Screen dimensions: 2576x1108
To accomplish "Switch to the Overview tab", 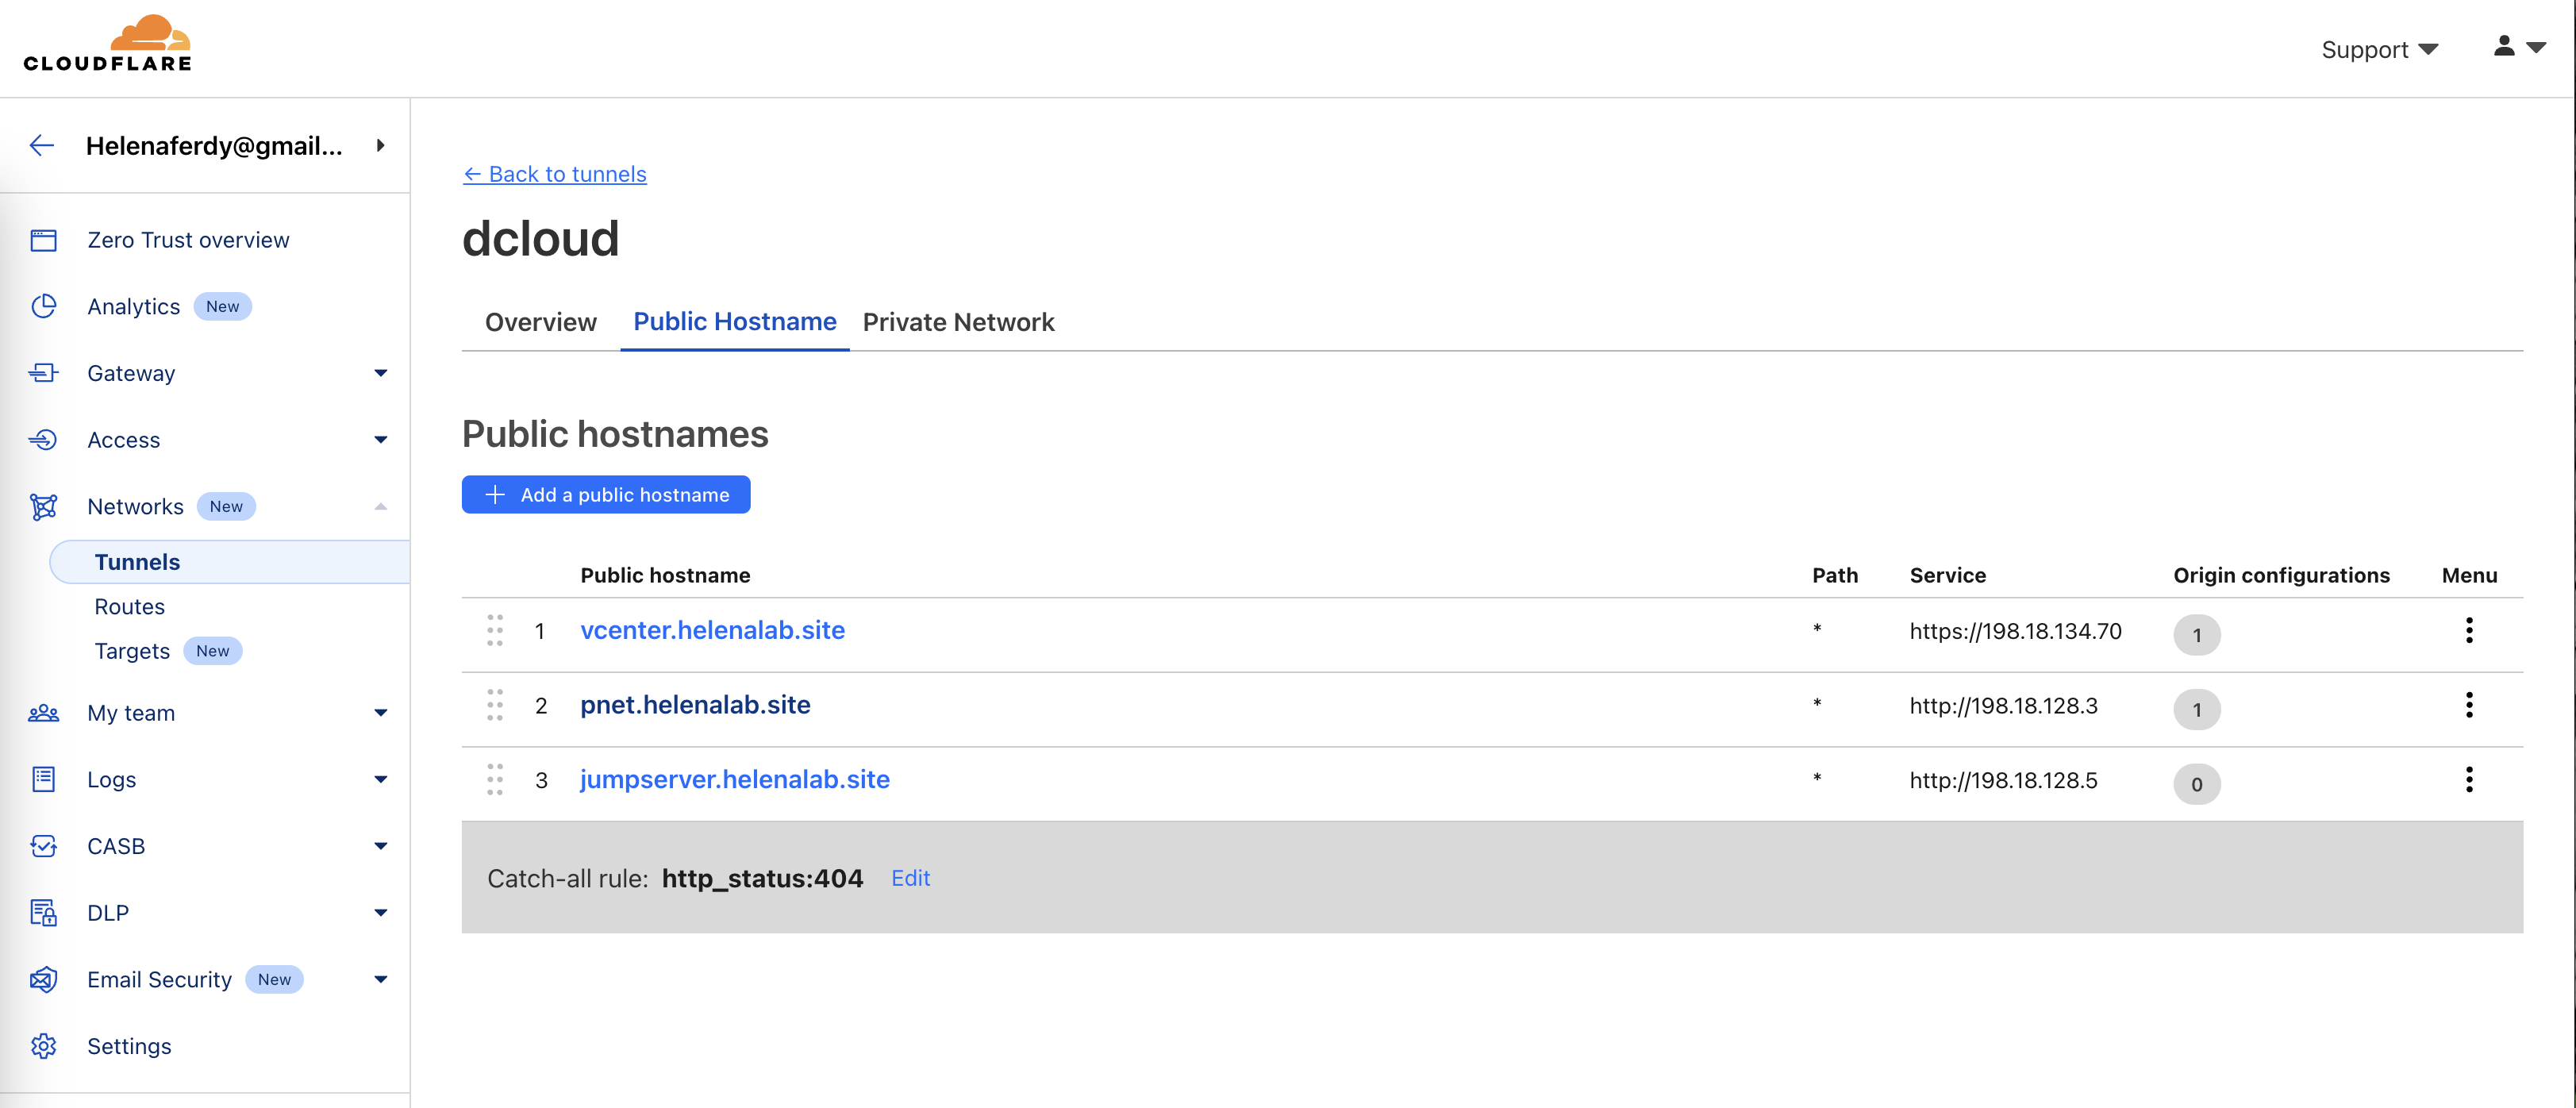I will [540, 322].
